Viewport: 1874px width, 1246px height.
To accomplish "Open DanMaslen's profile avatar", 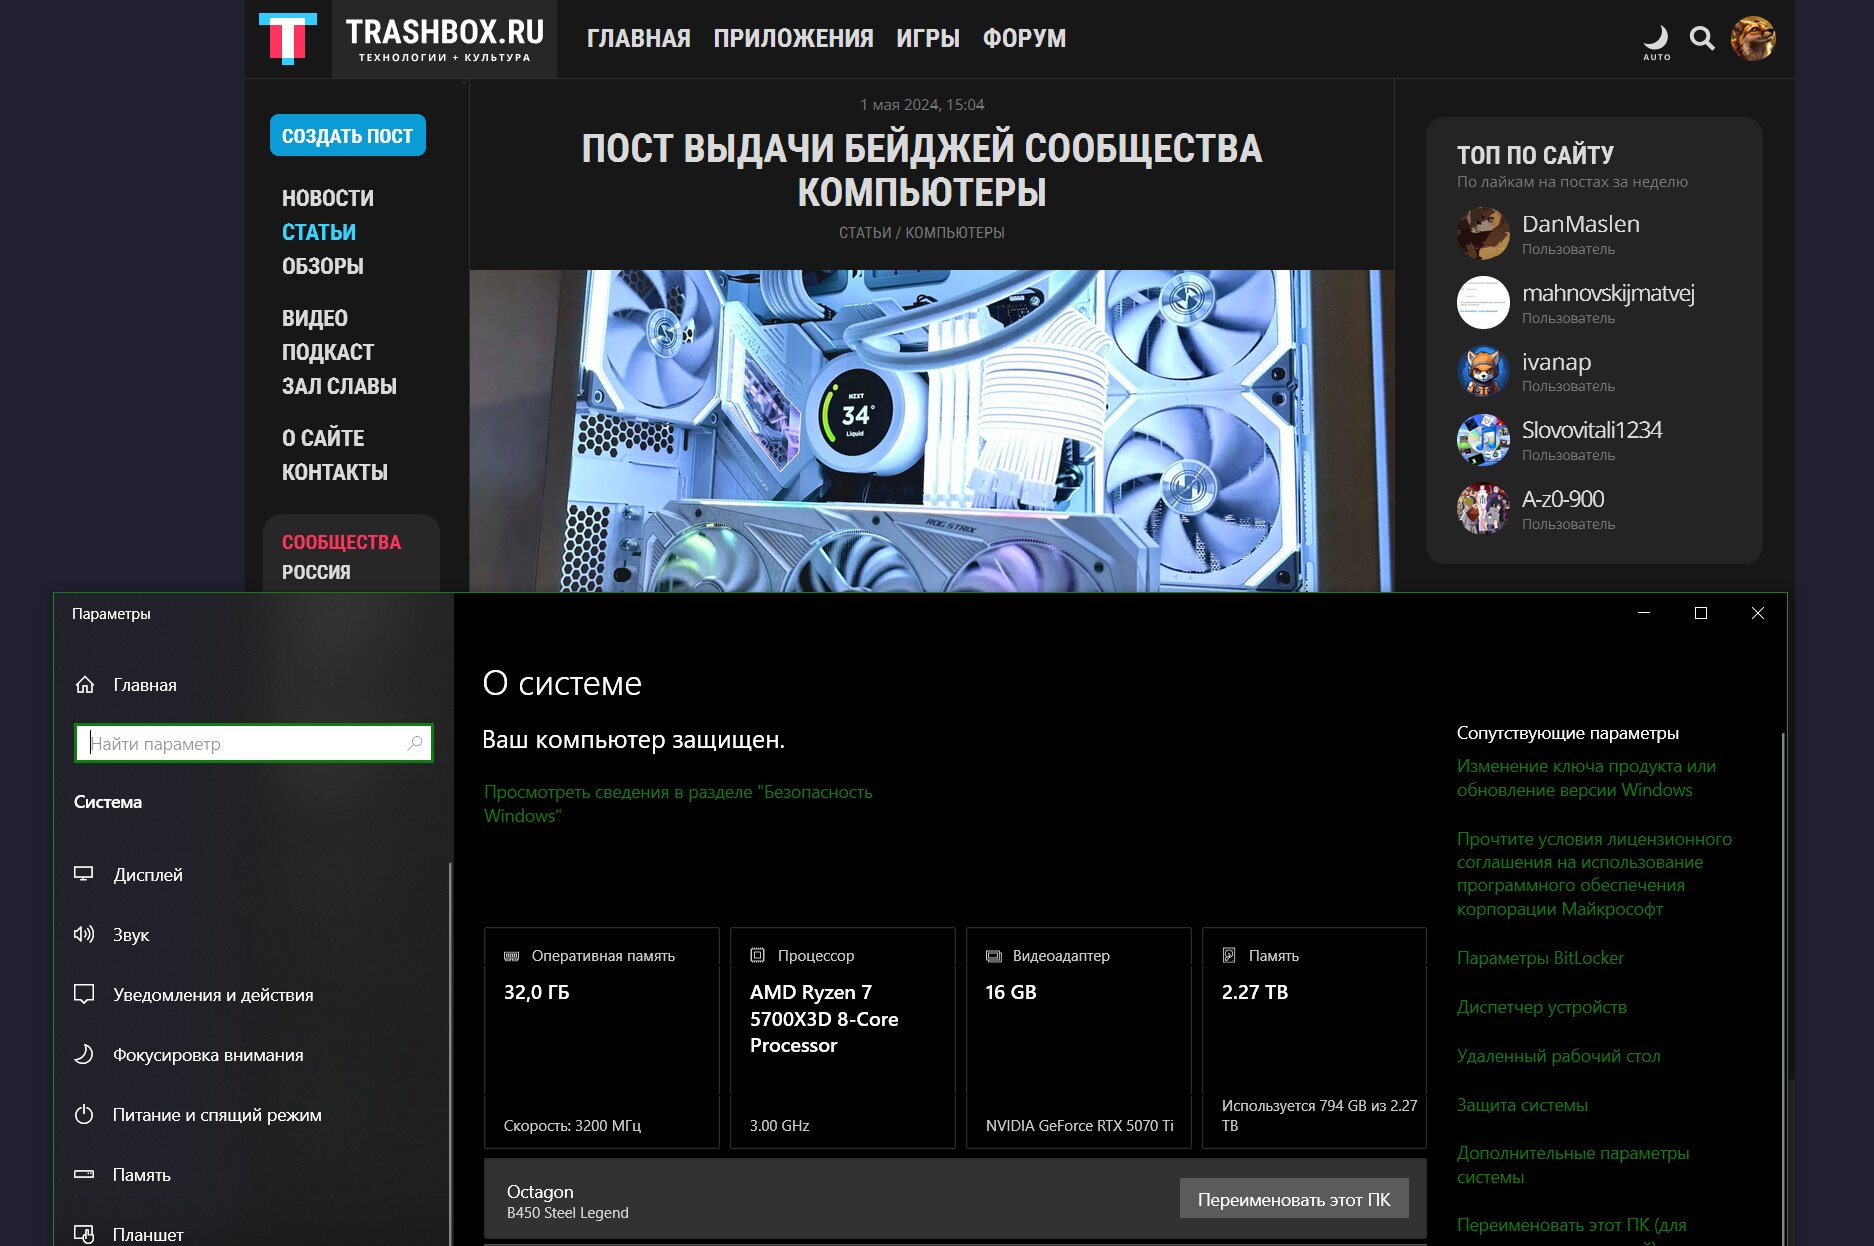I will (1483, 233).
